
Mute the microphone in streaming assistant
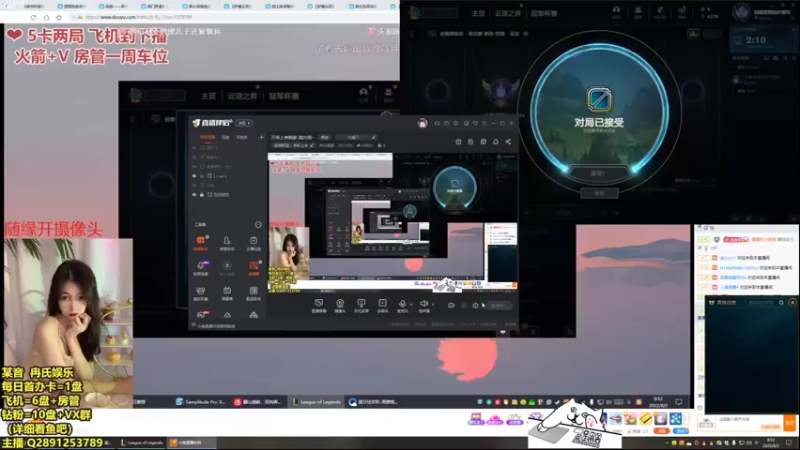coord(402,305)
